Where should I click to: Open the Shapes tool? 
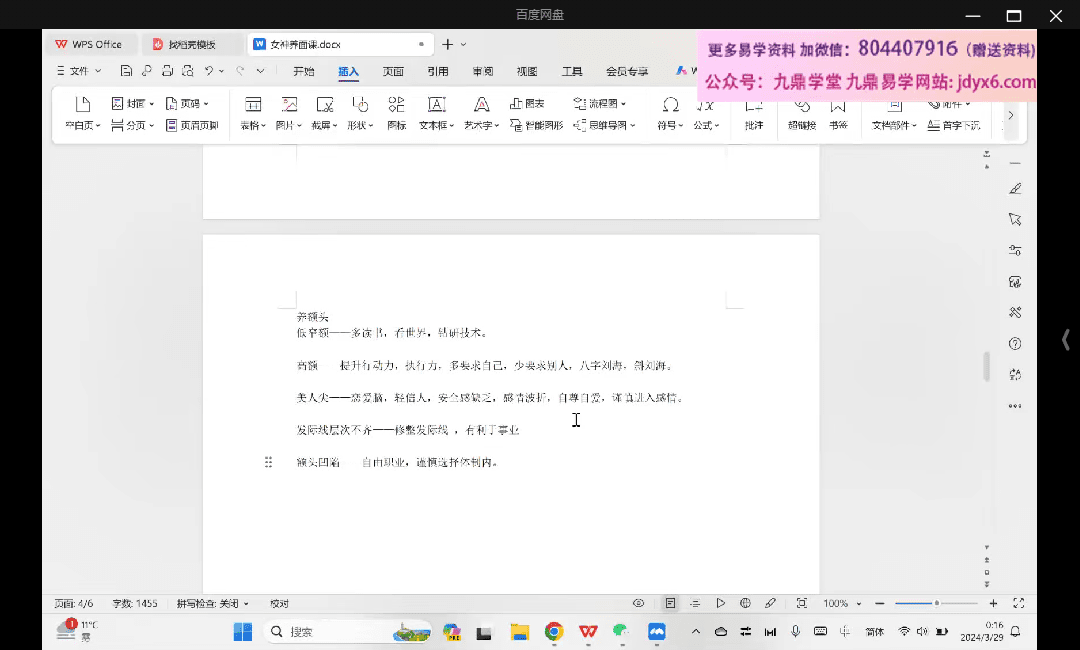[x=360, y=105]
